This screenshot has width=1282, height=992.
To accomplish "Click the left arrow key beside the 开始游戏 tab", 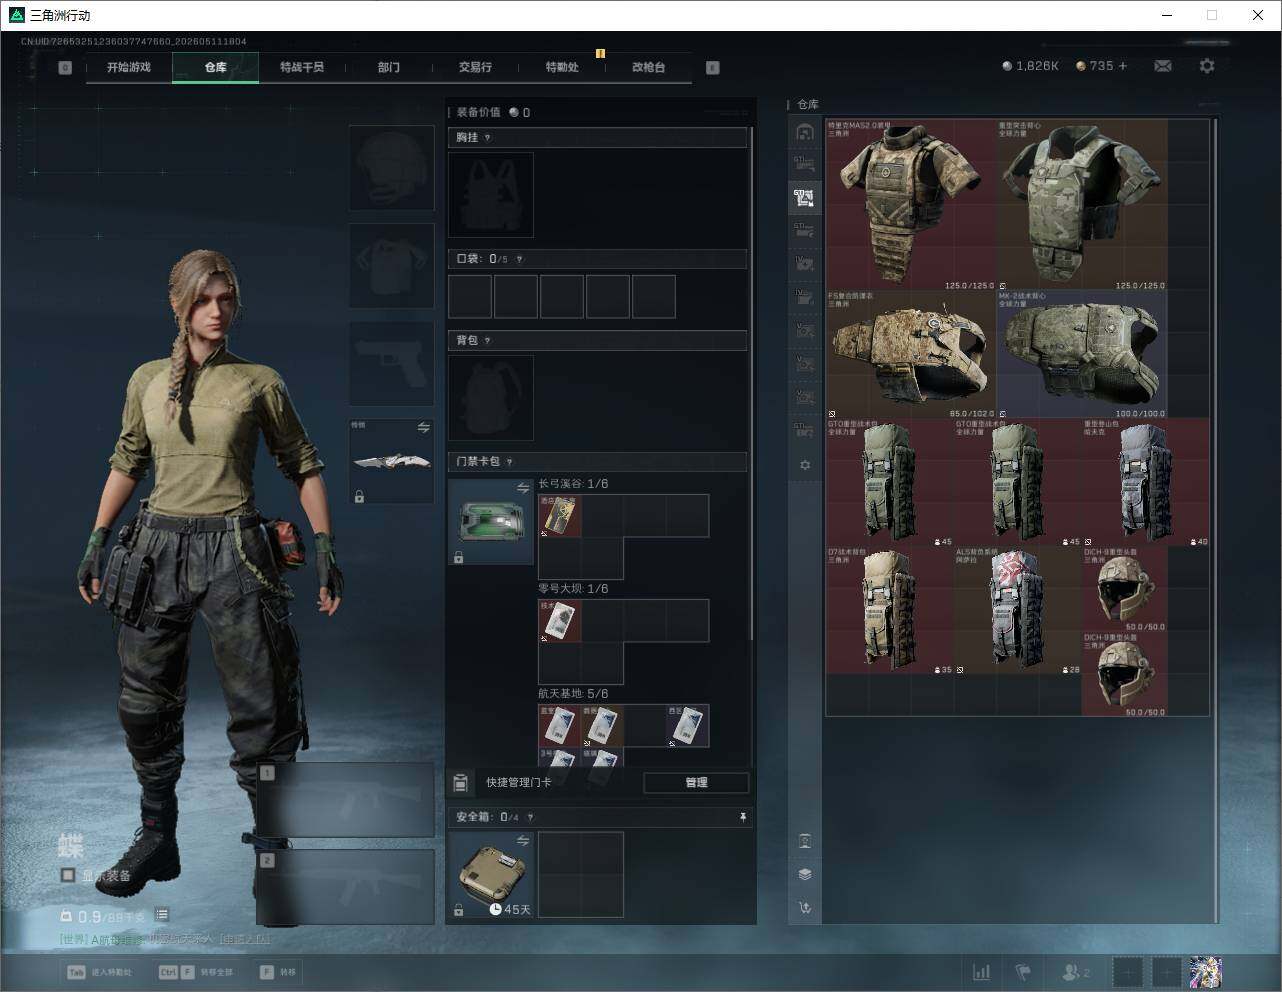I will (x=65, y=68).
